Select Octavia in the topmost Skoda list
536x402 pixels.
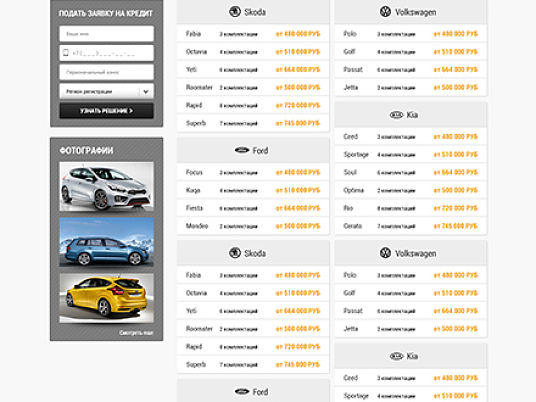click(x=196, y=52)
